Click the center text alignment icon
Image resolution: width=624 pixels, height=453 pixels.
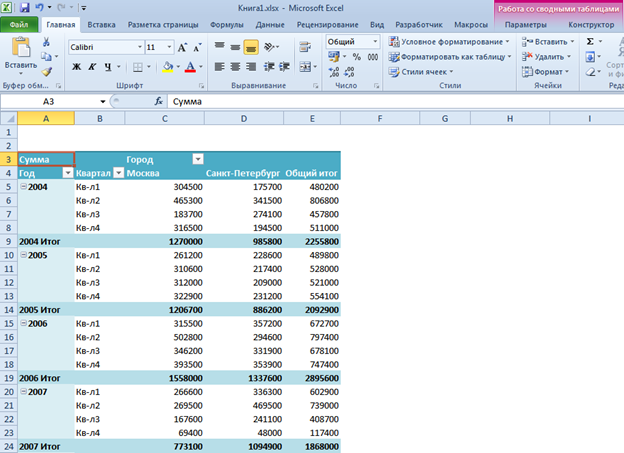tap(234, 66)
